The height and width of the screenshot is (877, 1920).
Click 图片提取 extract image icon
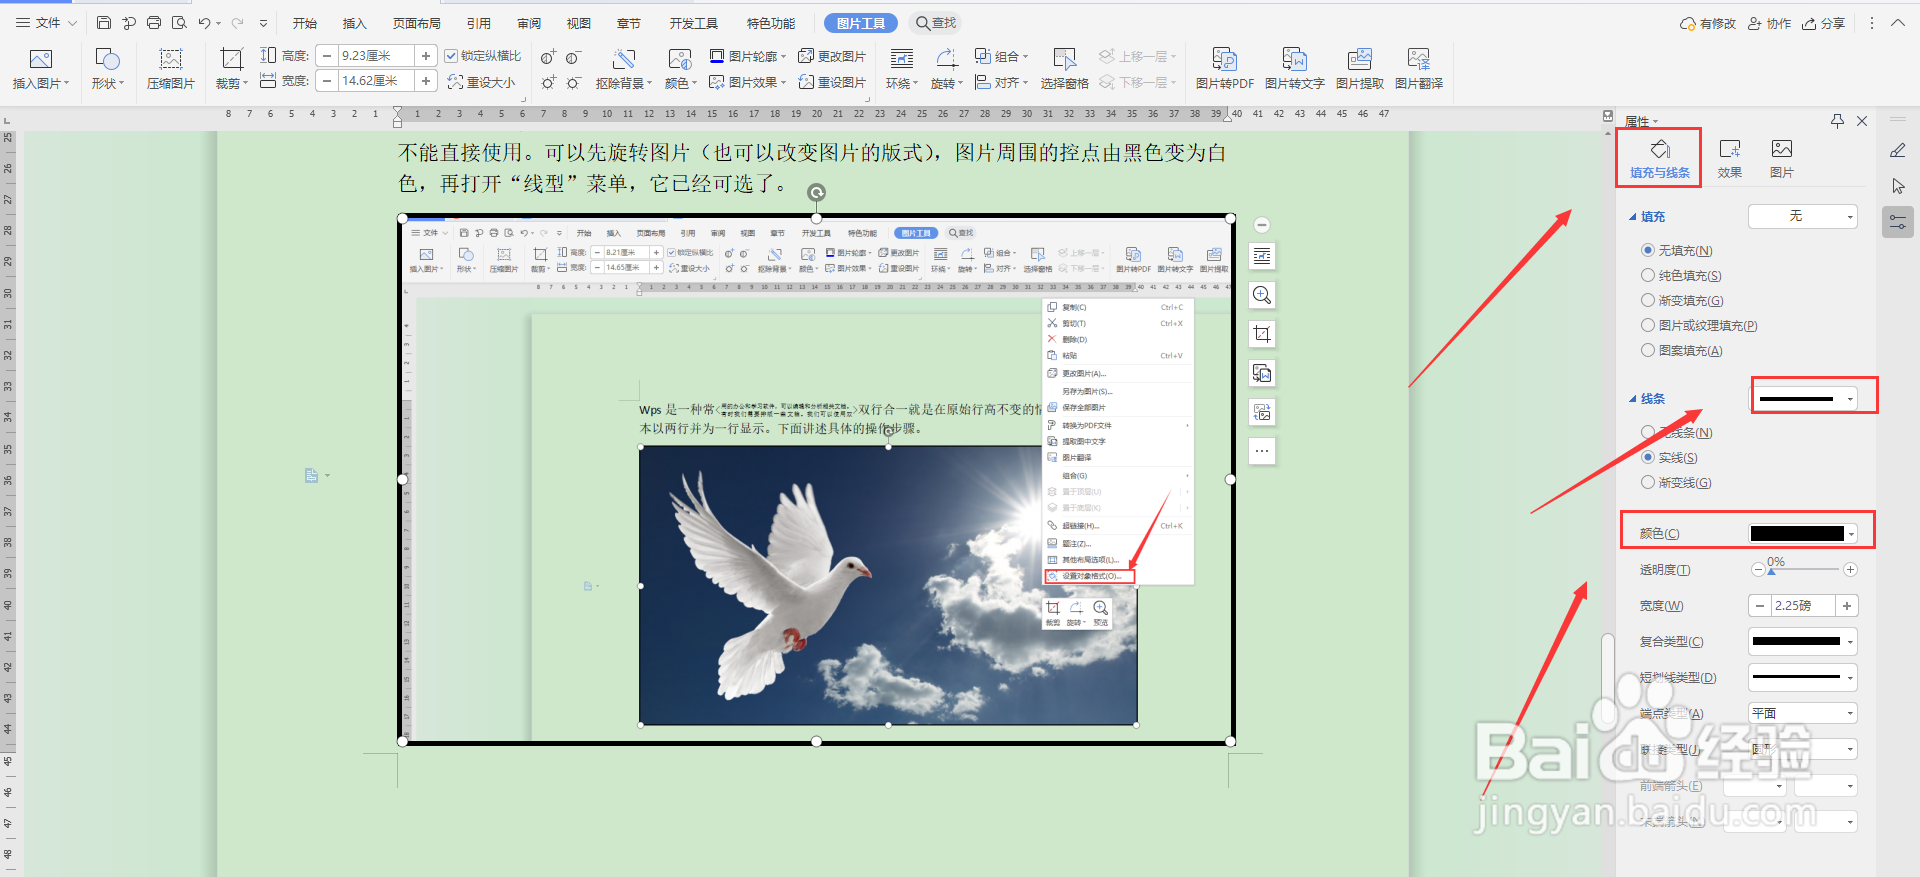coord(1360,60)
